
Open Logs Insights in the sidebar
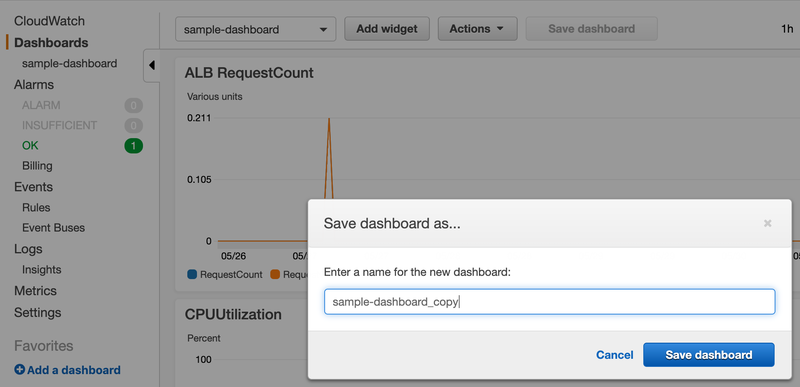pyautogui.click(x=41, y=270)
